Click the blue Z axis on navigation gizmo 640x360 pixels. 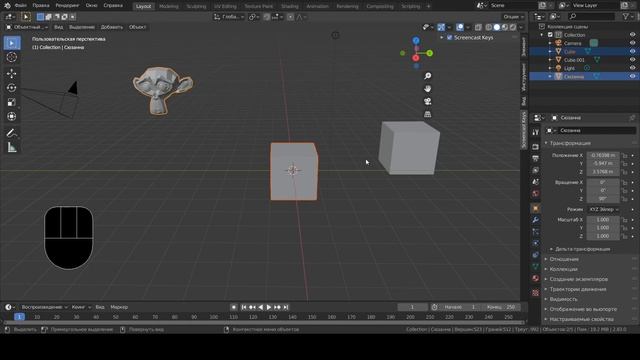coord(416,40)
